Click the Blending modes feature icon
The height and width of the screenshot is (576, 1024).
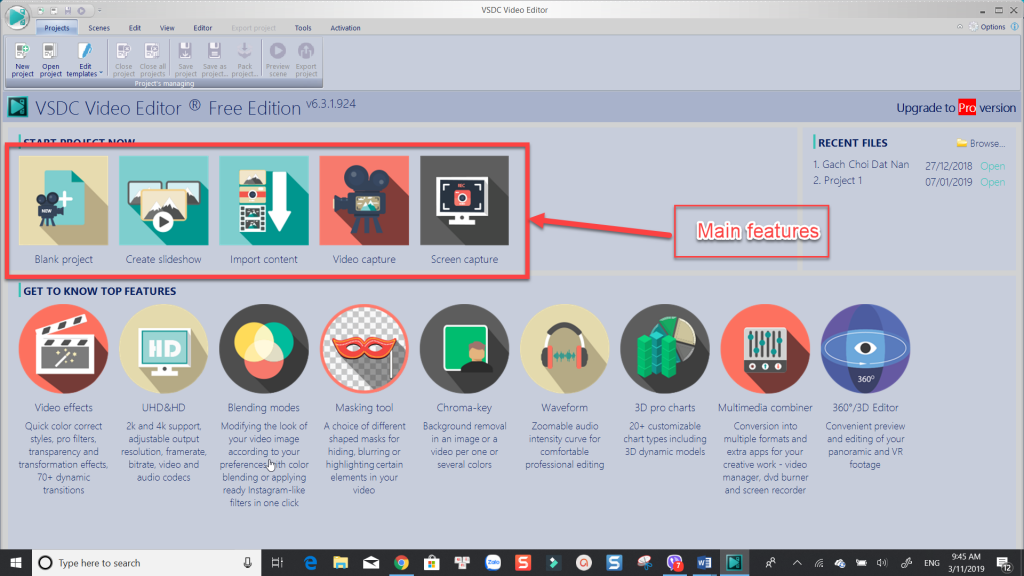click(x=264, y=349)
